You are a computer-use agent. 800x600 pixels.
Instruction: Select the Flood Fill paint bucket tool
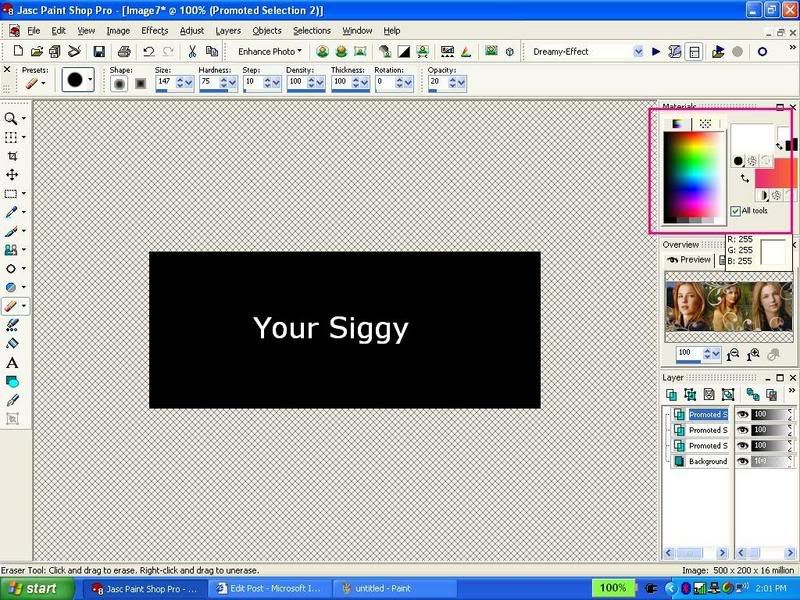coord(12,344)
